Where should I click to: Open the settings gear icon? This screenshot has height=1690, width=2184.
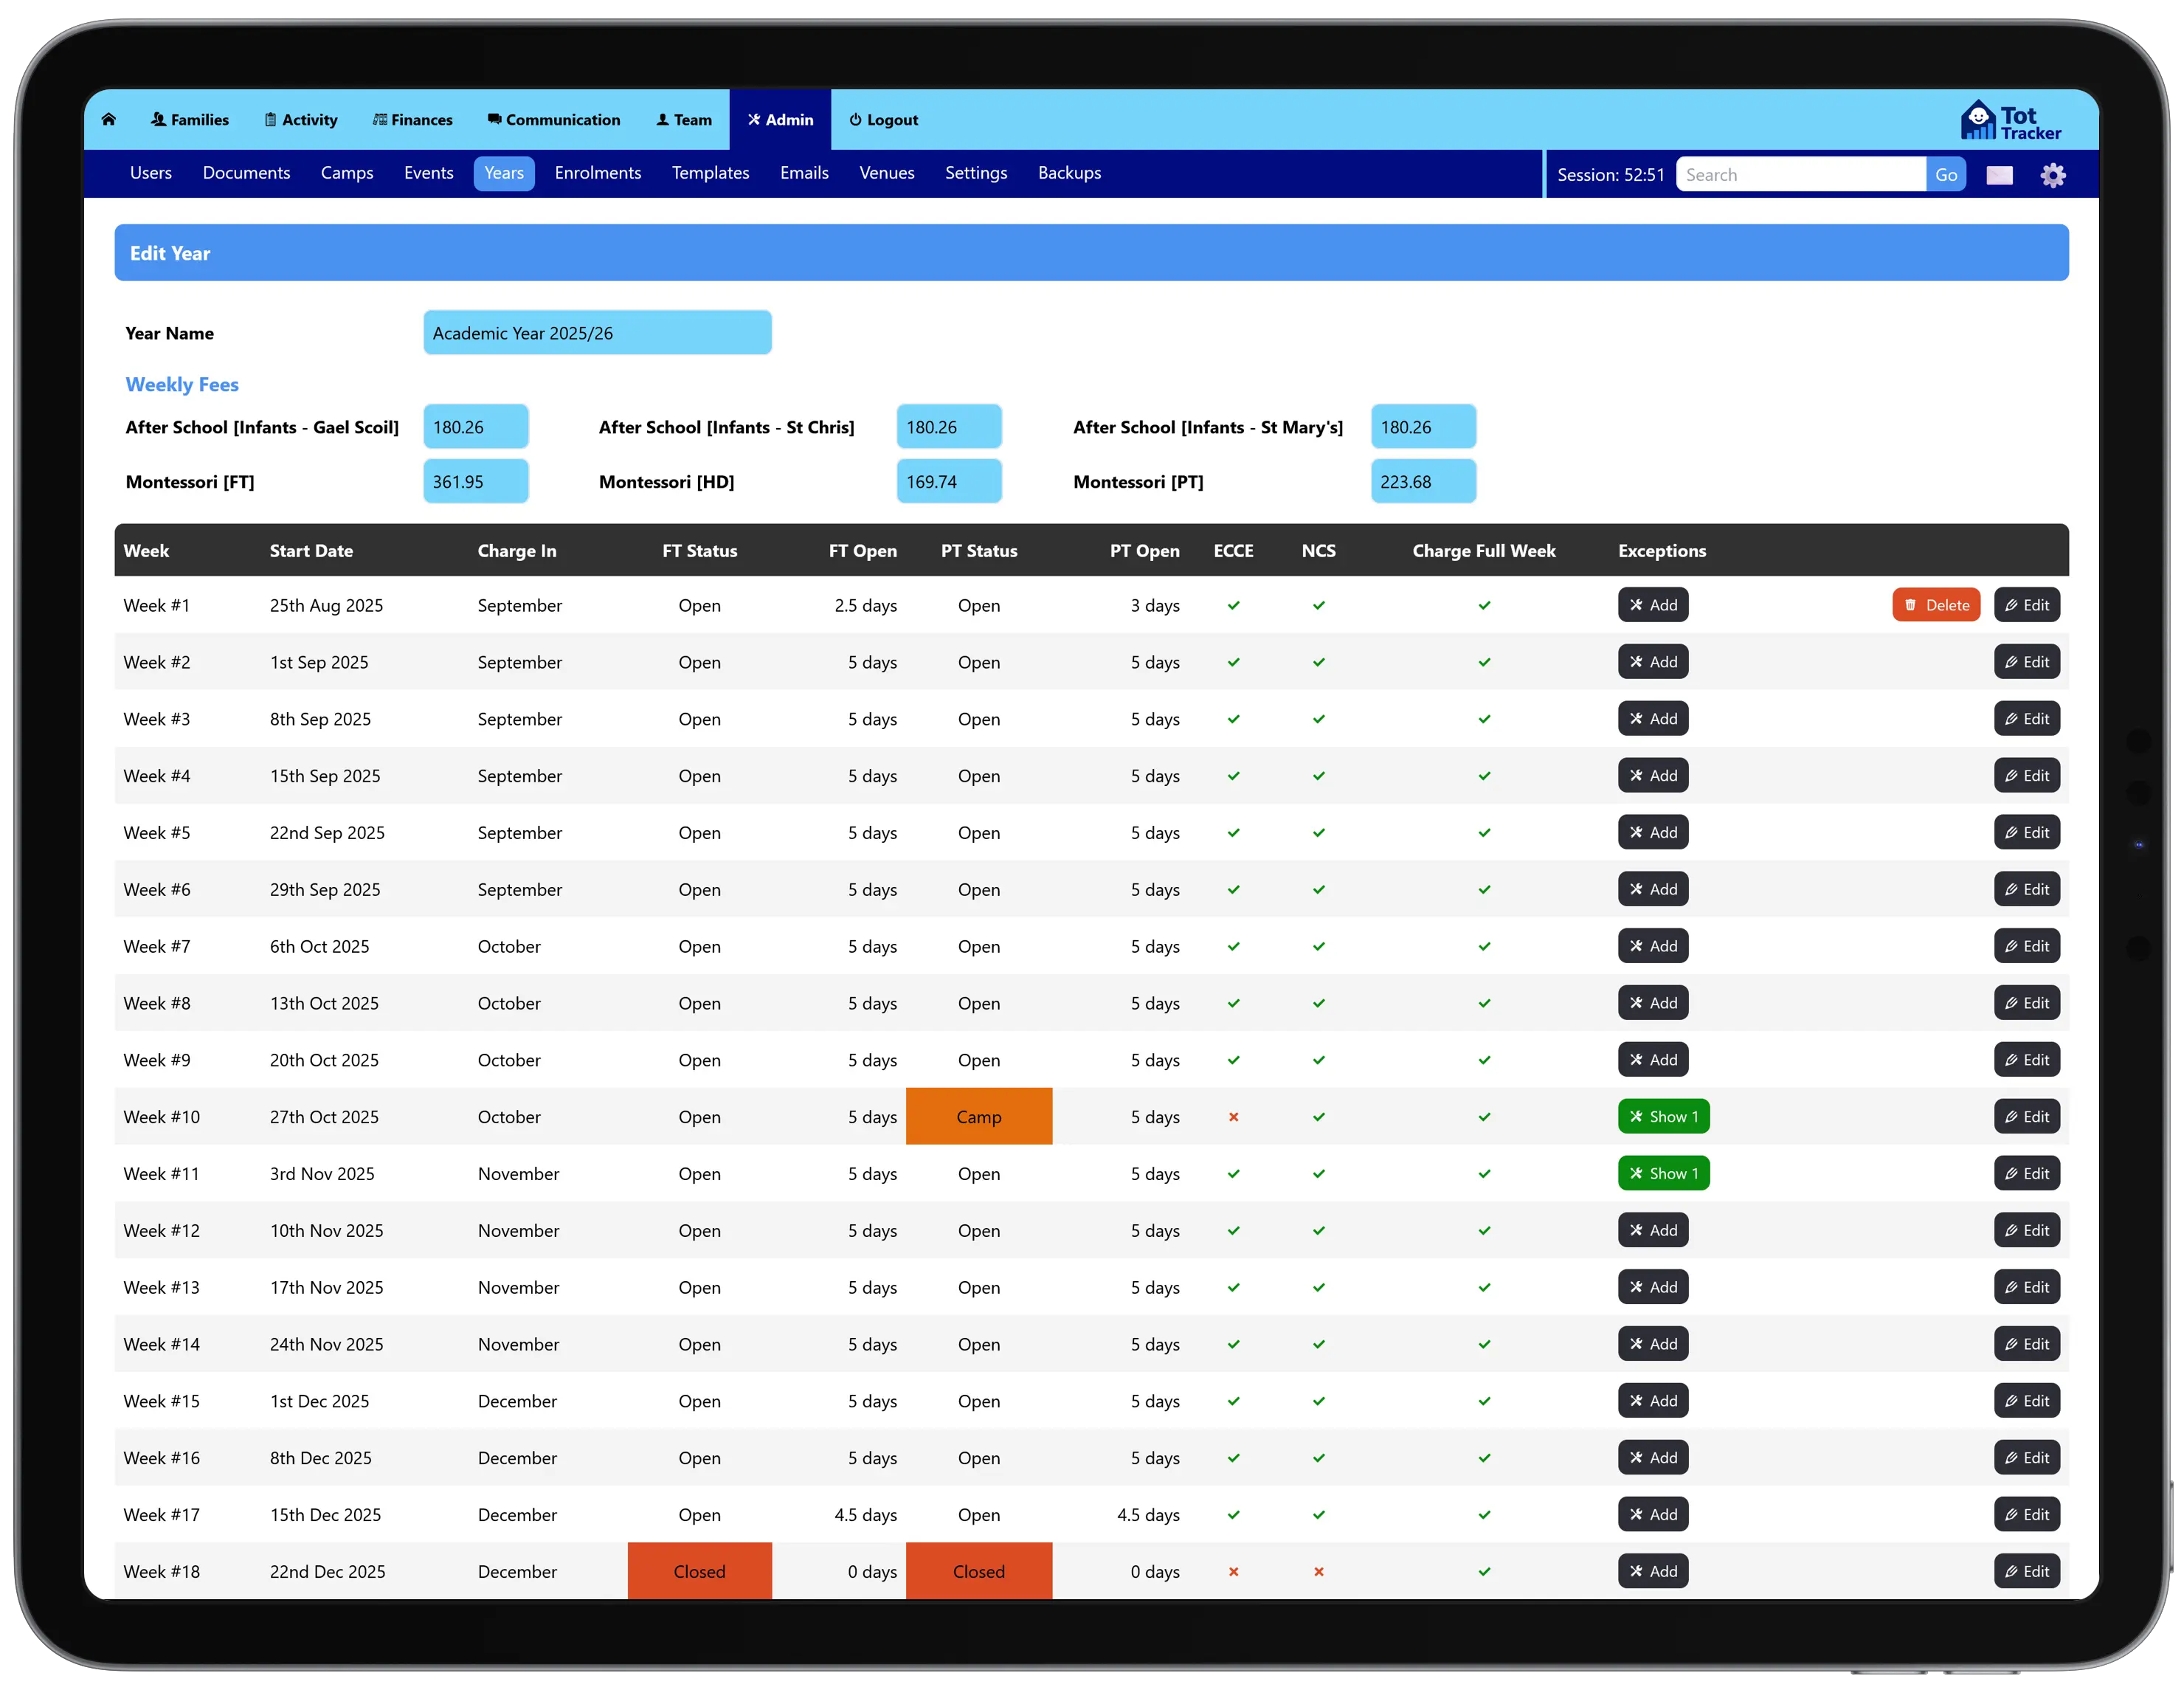coord(2053,175)
